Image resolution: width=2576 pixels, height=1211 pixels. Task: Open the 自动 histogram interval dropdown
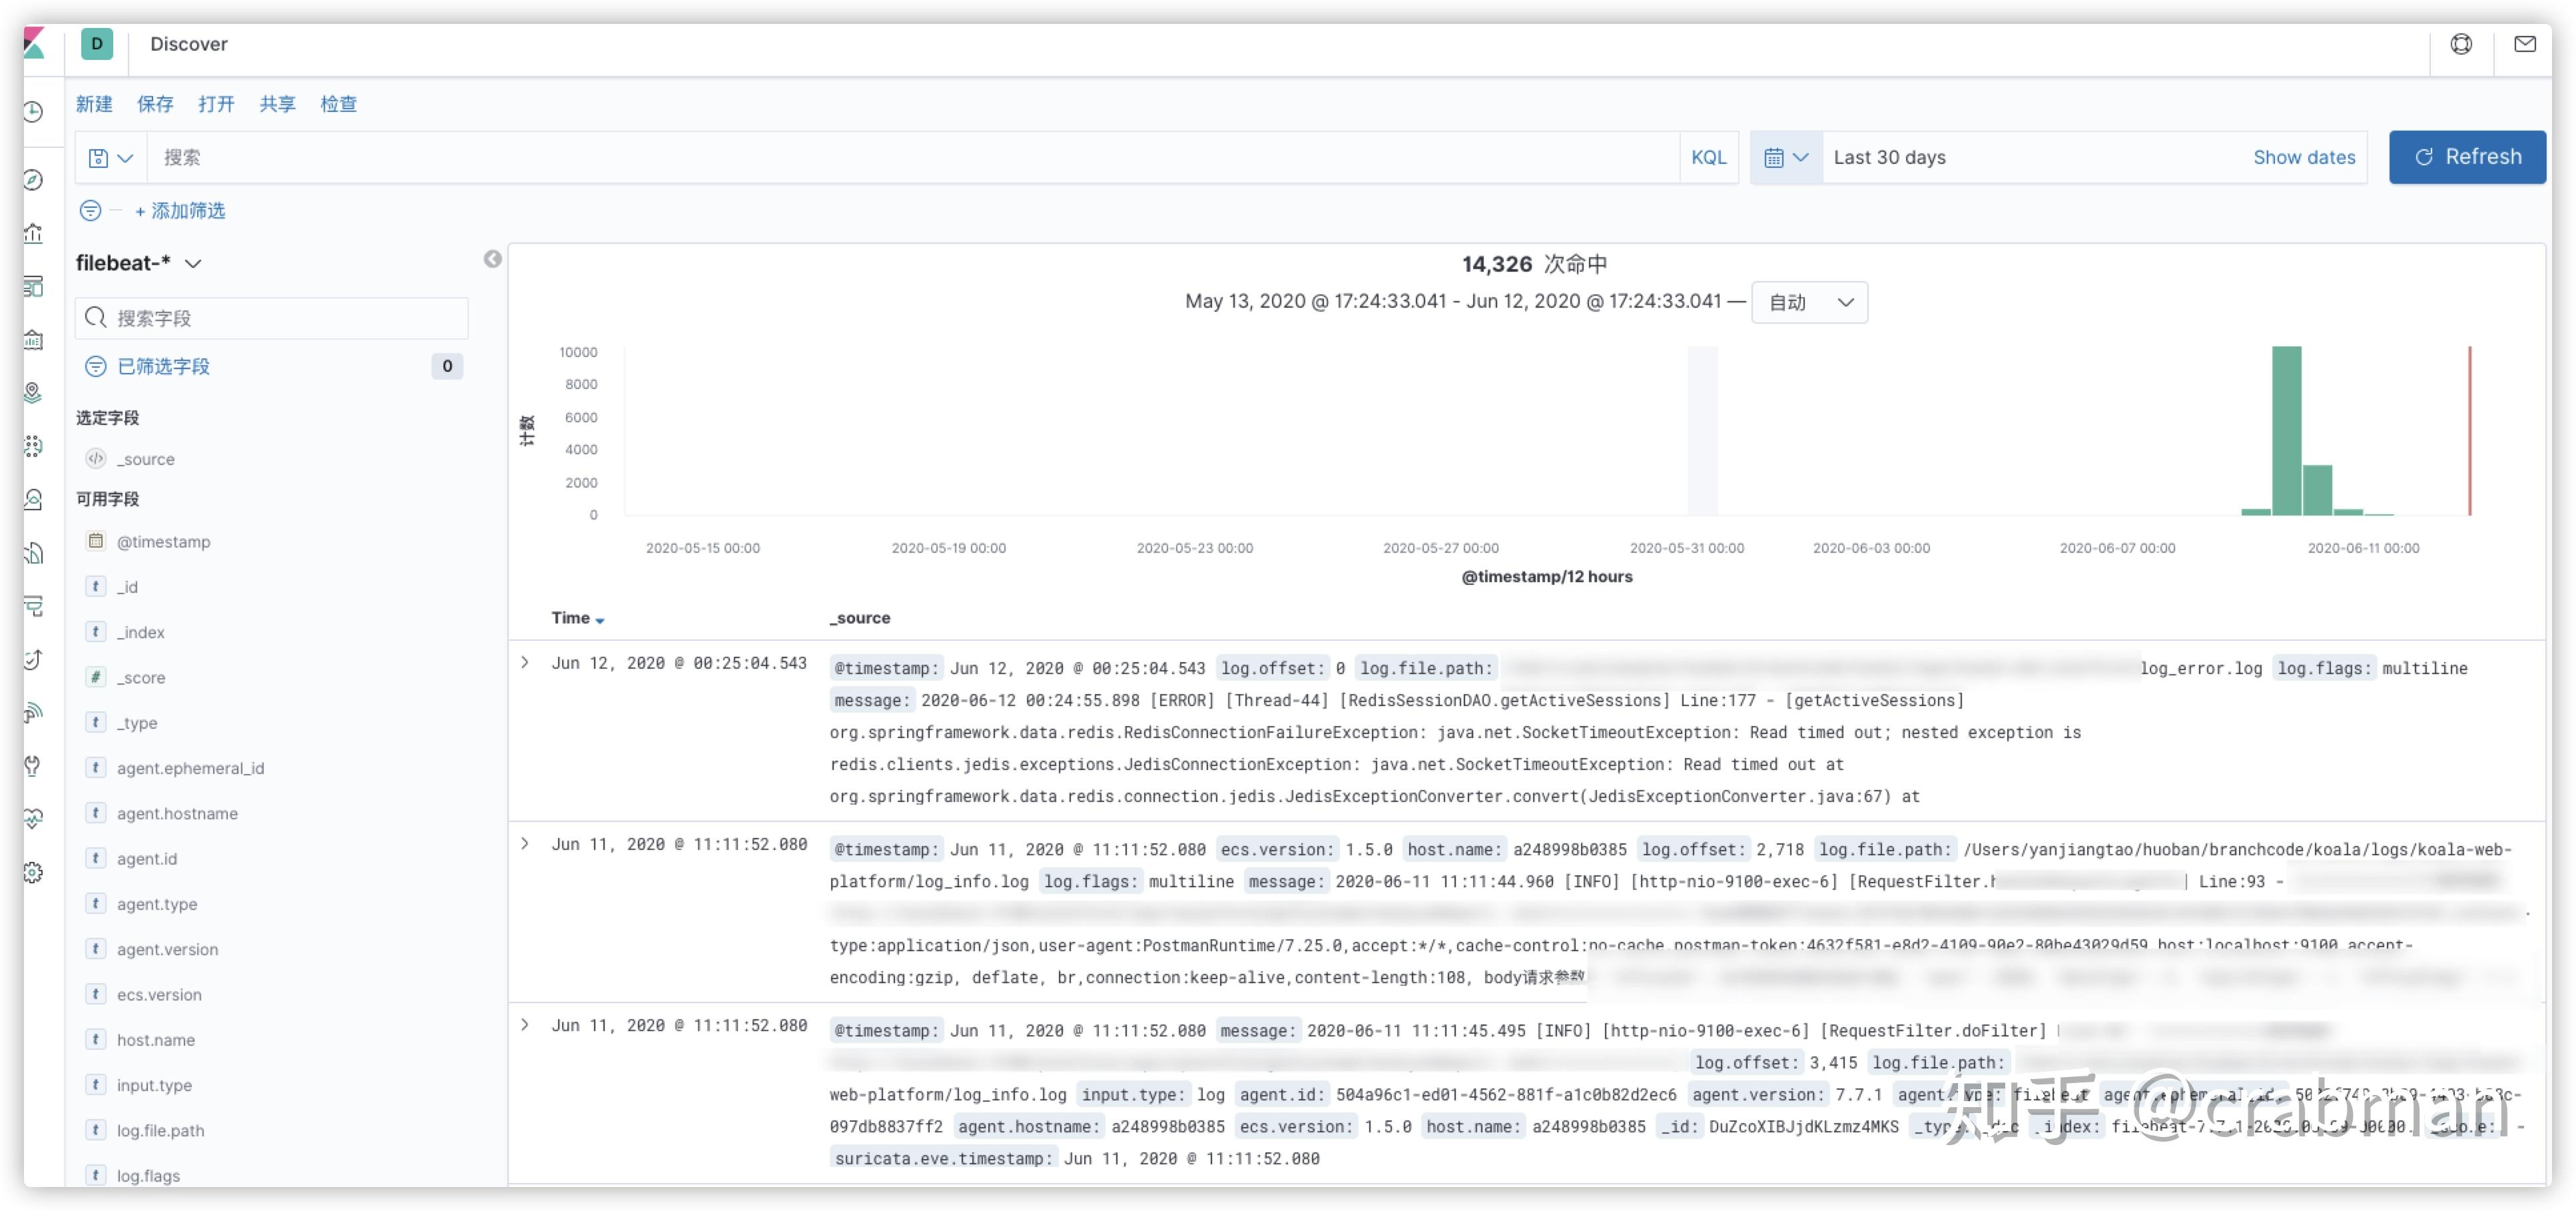(x=1808, y=302)
